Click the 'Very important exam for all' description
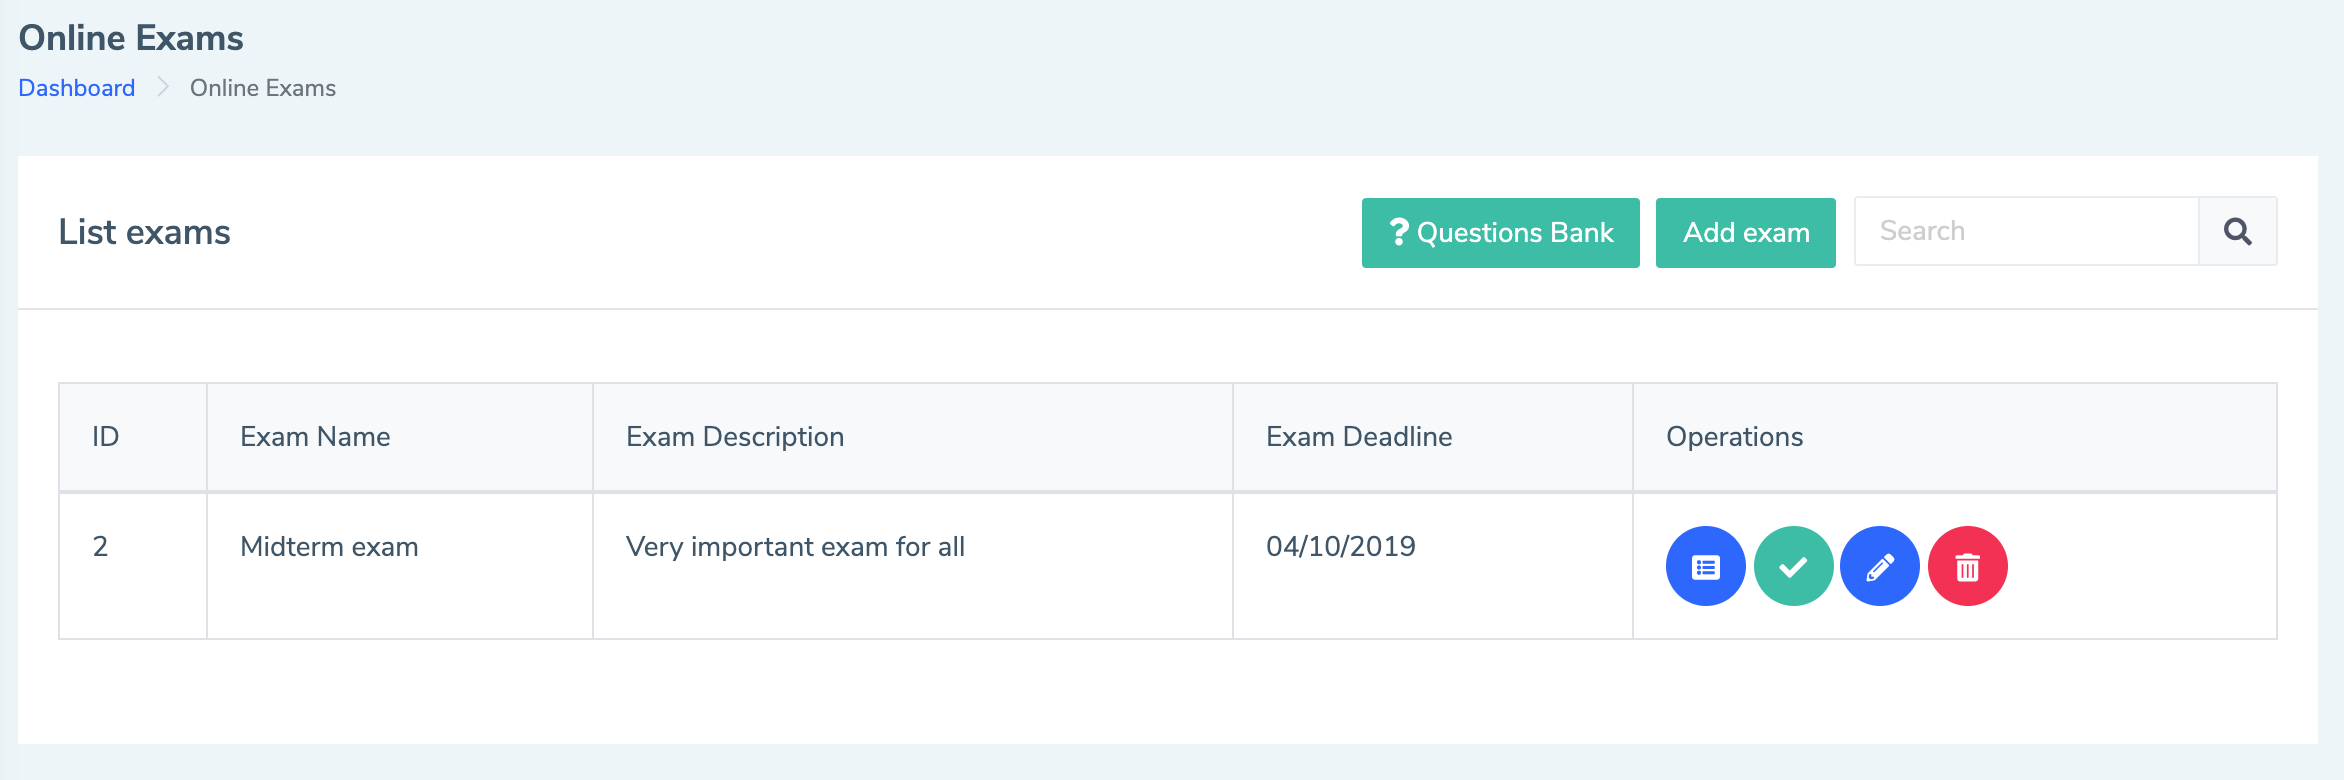 click(x=795, y=547)
